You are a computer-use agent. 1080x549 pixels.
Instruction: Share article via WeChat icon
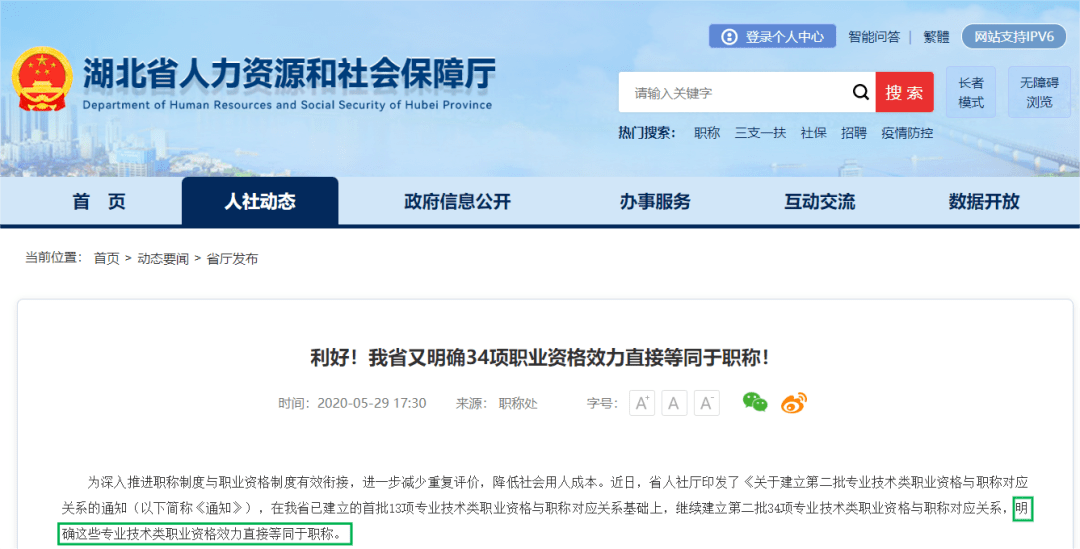click(755, 402)
